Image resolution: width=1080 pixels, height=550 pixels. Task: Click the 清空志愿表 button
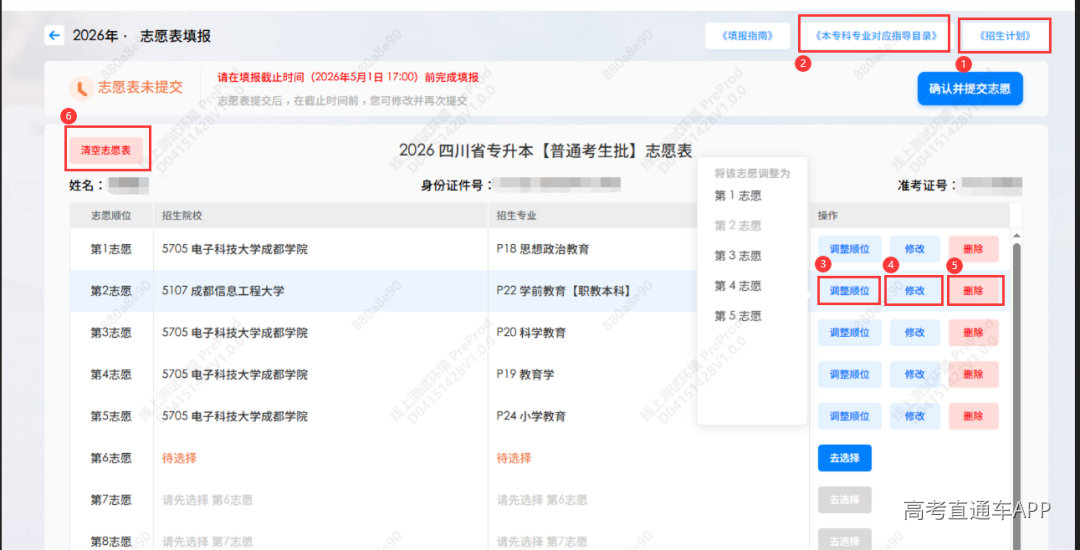click(x=106, y=150)
